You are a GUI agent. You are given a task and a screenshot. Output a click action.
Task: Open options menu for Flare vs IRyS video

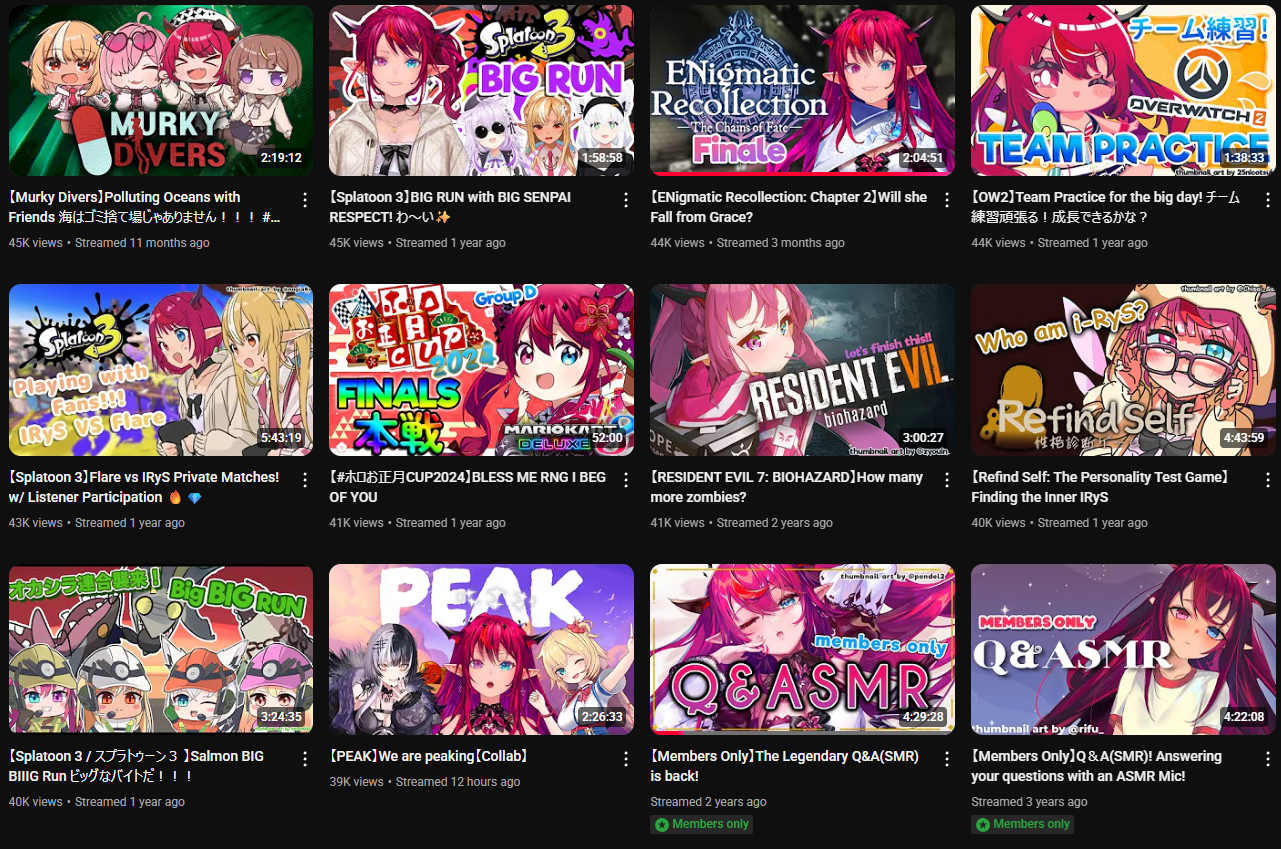305,480
